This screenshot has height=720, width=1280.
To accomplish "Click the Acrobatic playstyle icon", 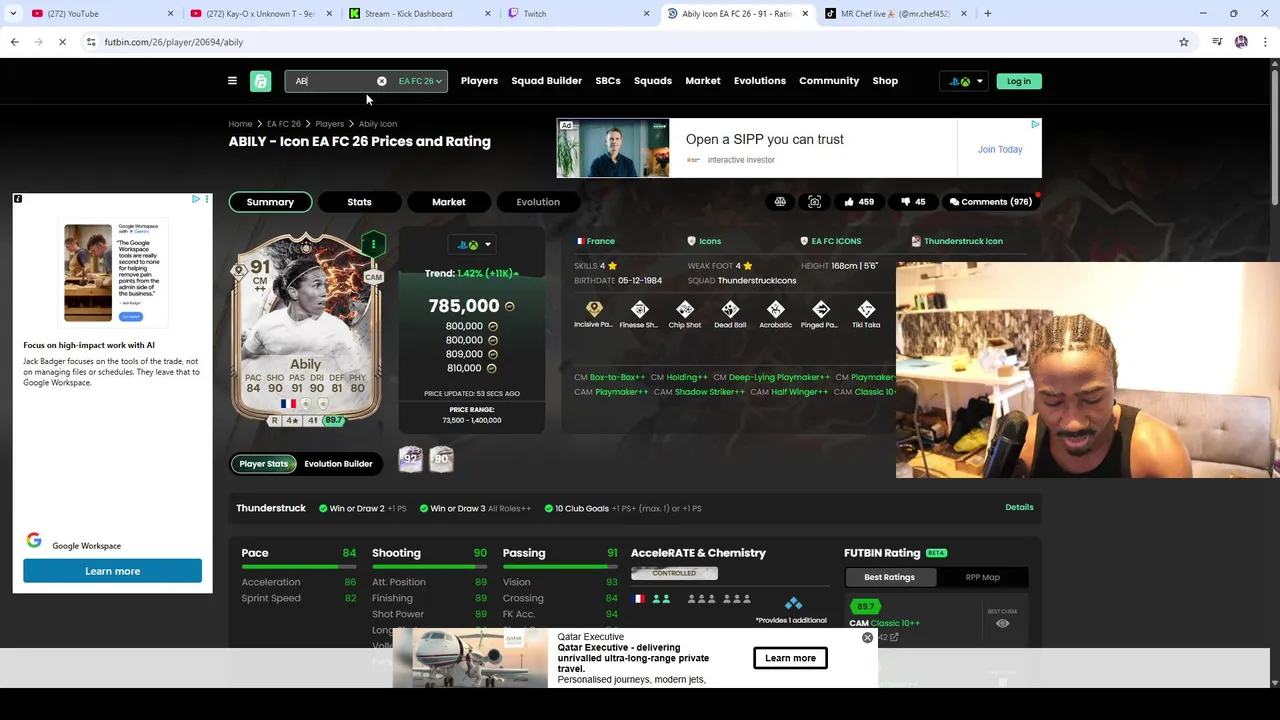I will 775,309.
